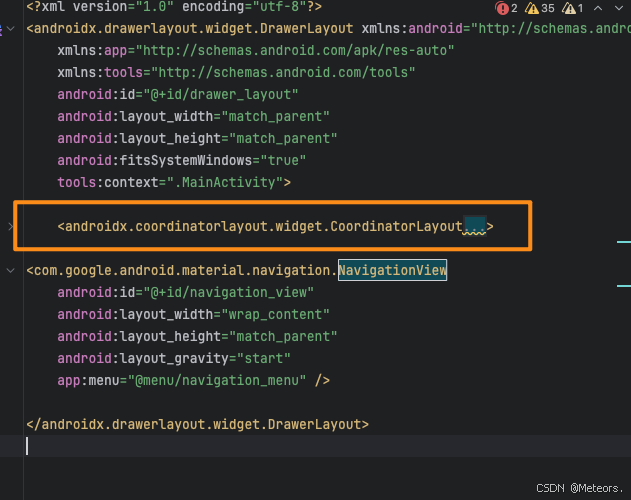Click android:fitsSystemWindows="true" line
This screenshot has height=500, width=631.
[181, 161]
